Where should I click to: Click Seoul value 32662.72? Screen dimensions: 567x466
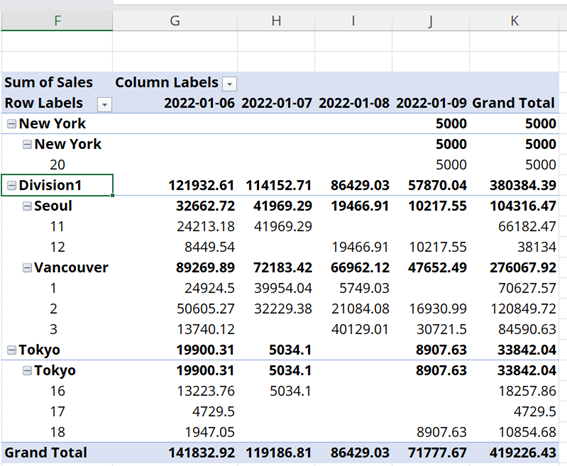click(x=205, y=206)
